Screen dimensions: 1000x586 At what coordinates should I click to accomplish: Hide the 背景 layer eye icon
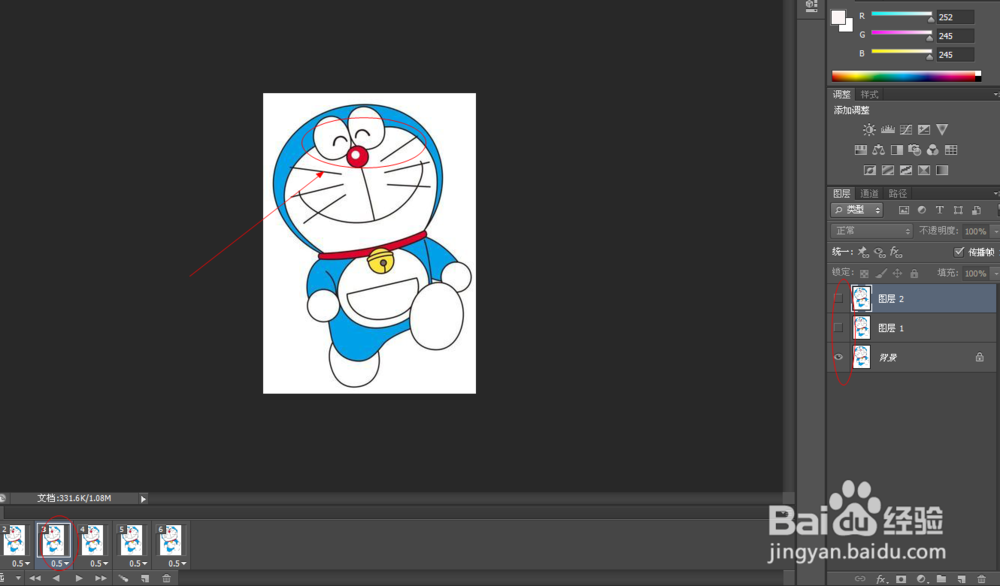coord(838,357)
